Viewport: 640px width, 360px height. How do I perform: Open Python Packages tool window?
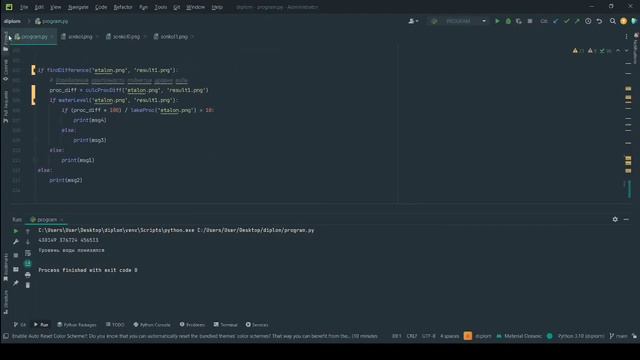point(77,324)
